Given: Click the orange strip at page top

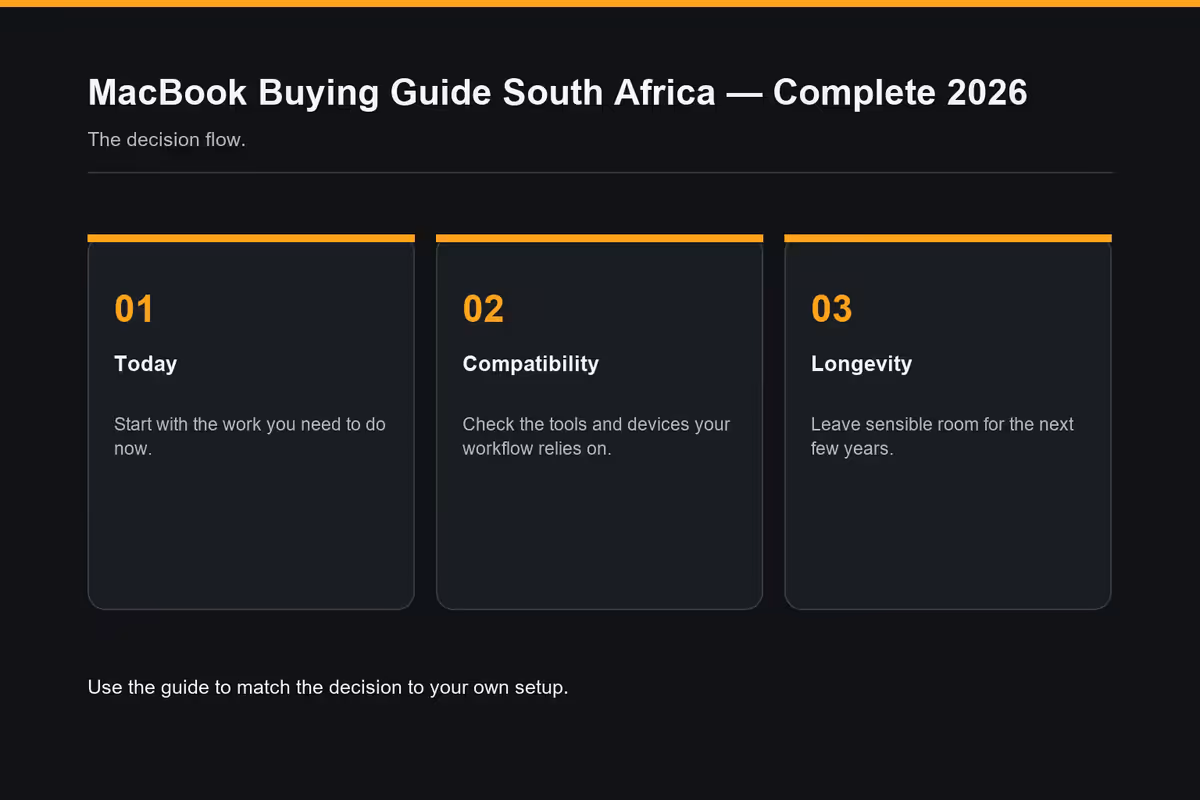Looking at the screenshot, I should tap(600, 3).
